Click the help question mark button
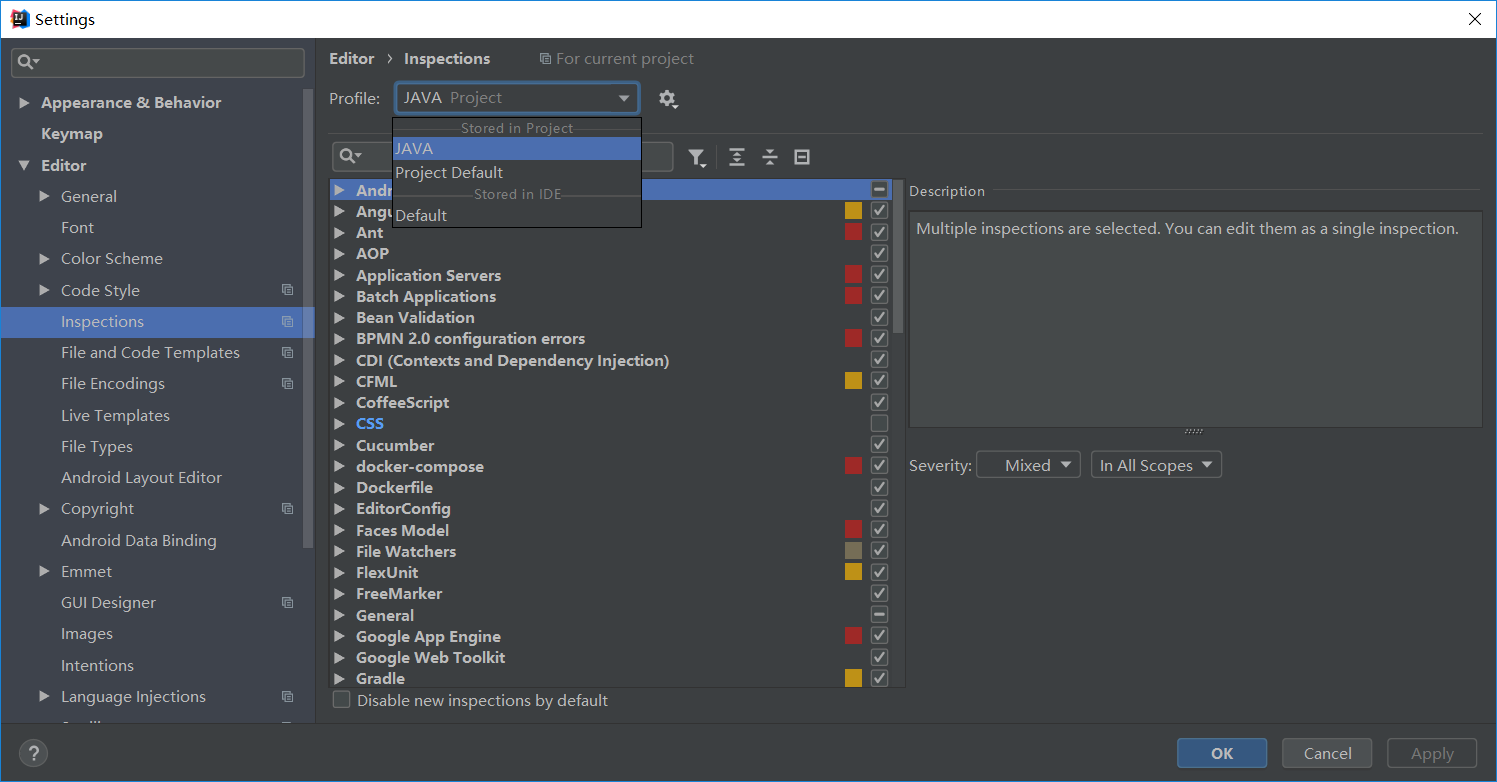The image size is (1497, 782). (33, 753)
